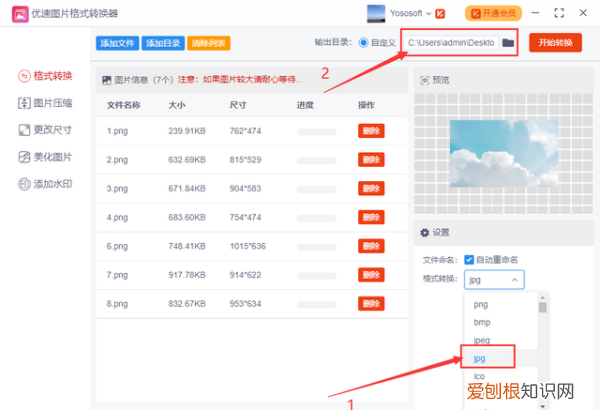Toggle the 自动重命名 checkbox
The width and height of the screenshot is (600, 410).
tap(469, 260)
